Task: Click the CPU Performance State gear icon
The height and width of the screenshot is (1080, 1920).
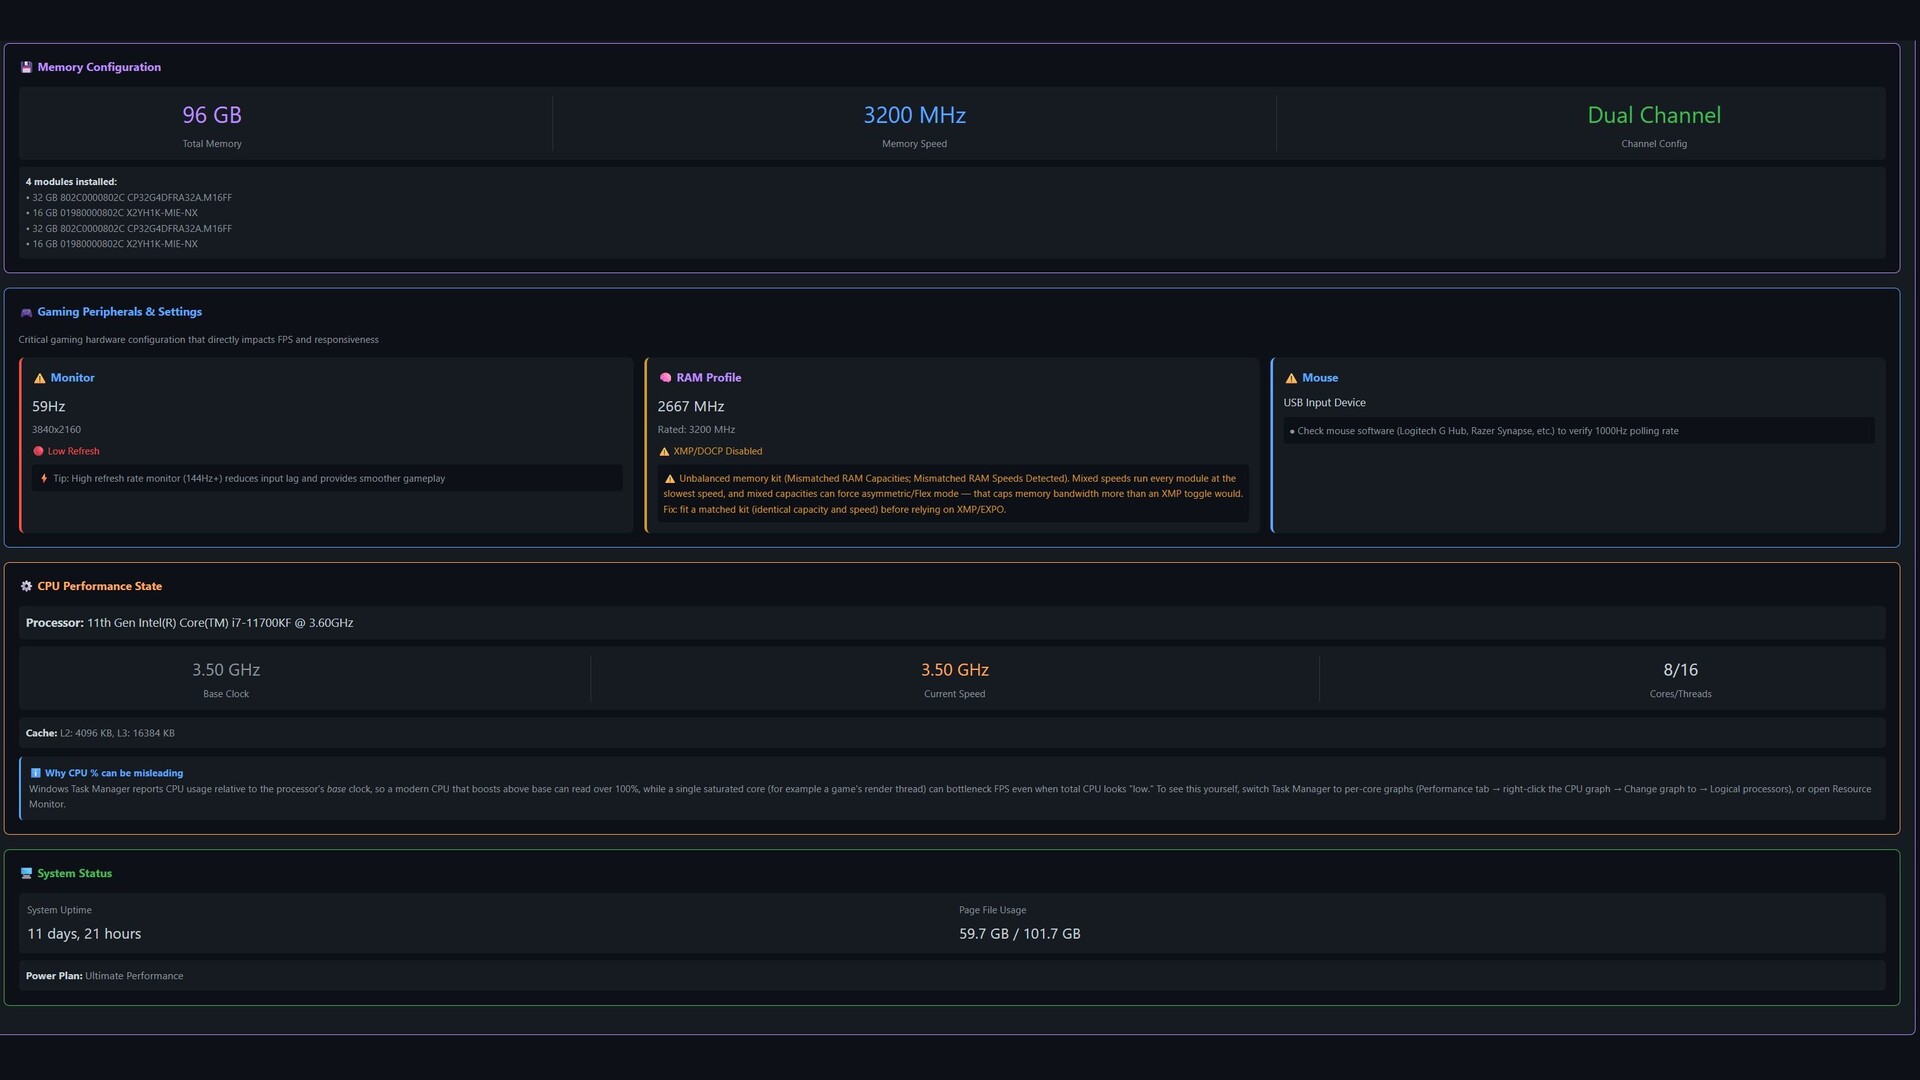Action: click(26, 586)
